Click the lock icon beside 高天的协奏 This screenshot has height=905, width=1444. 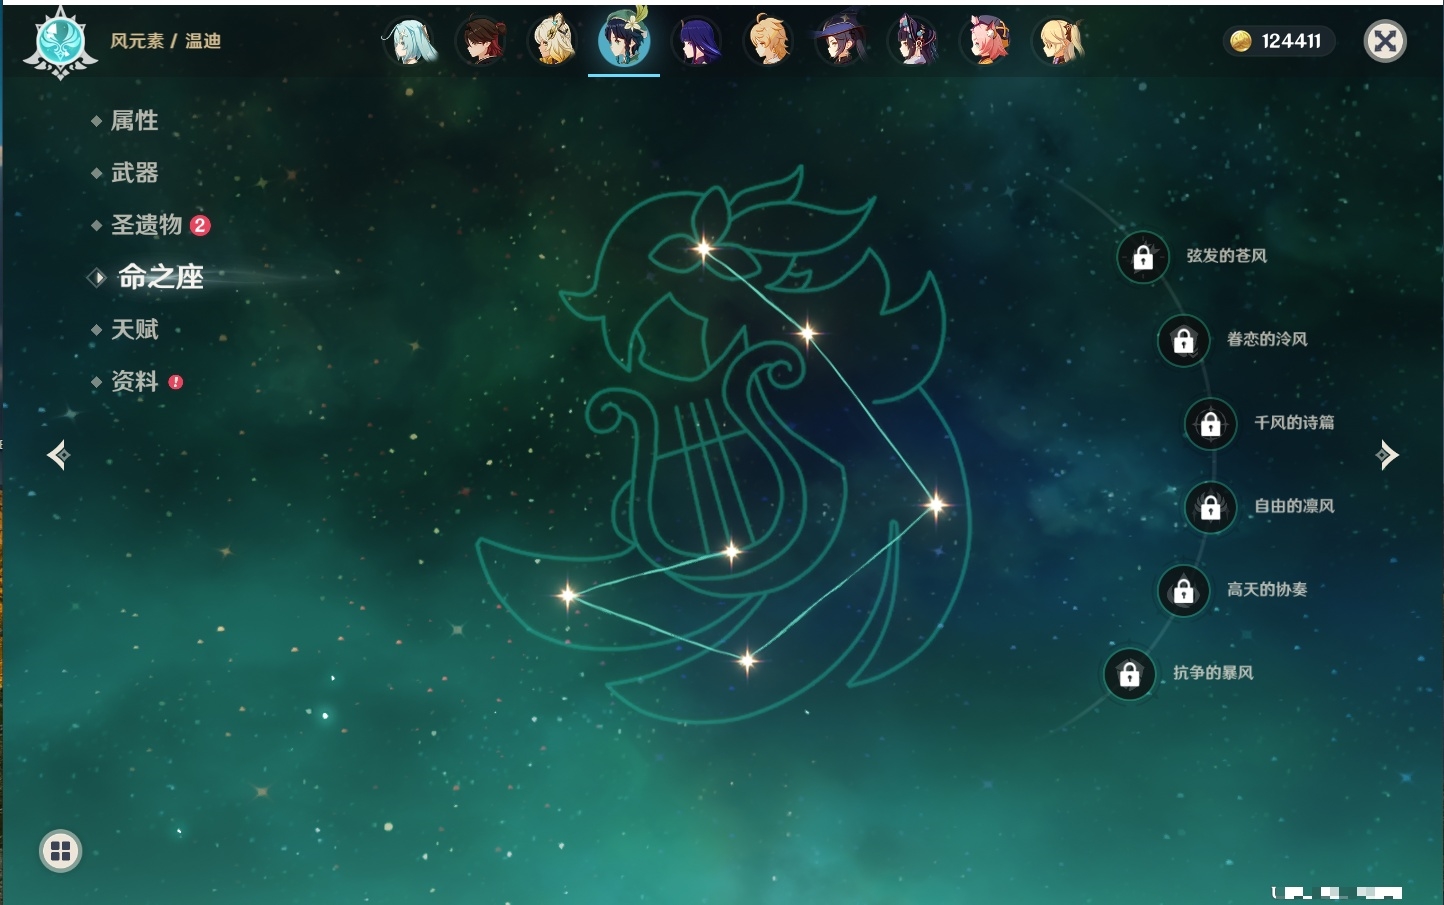pos(1184,591)
